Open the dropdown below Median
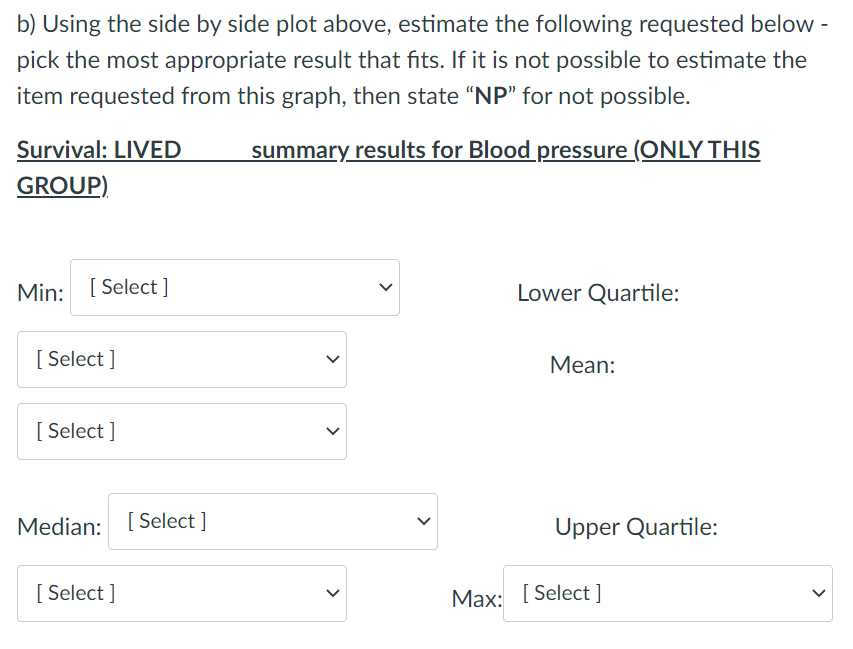This screenshot has width=853, height=649. pyautogui.click(x=181, y=593)
